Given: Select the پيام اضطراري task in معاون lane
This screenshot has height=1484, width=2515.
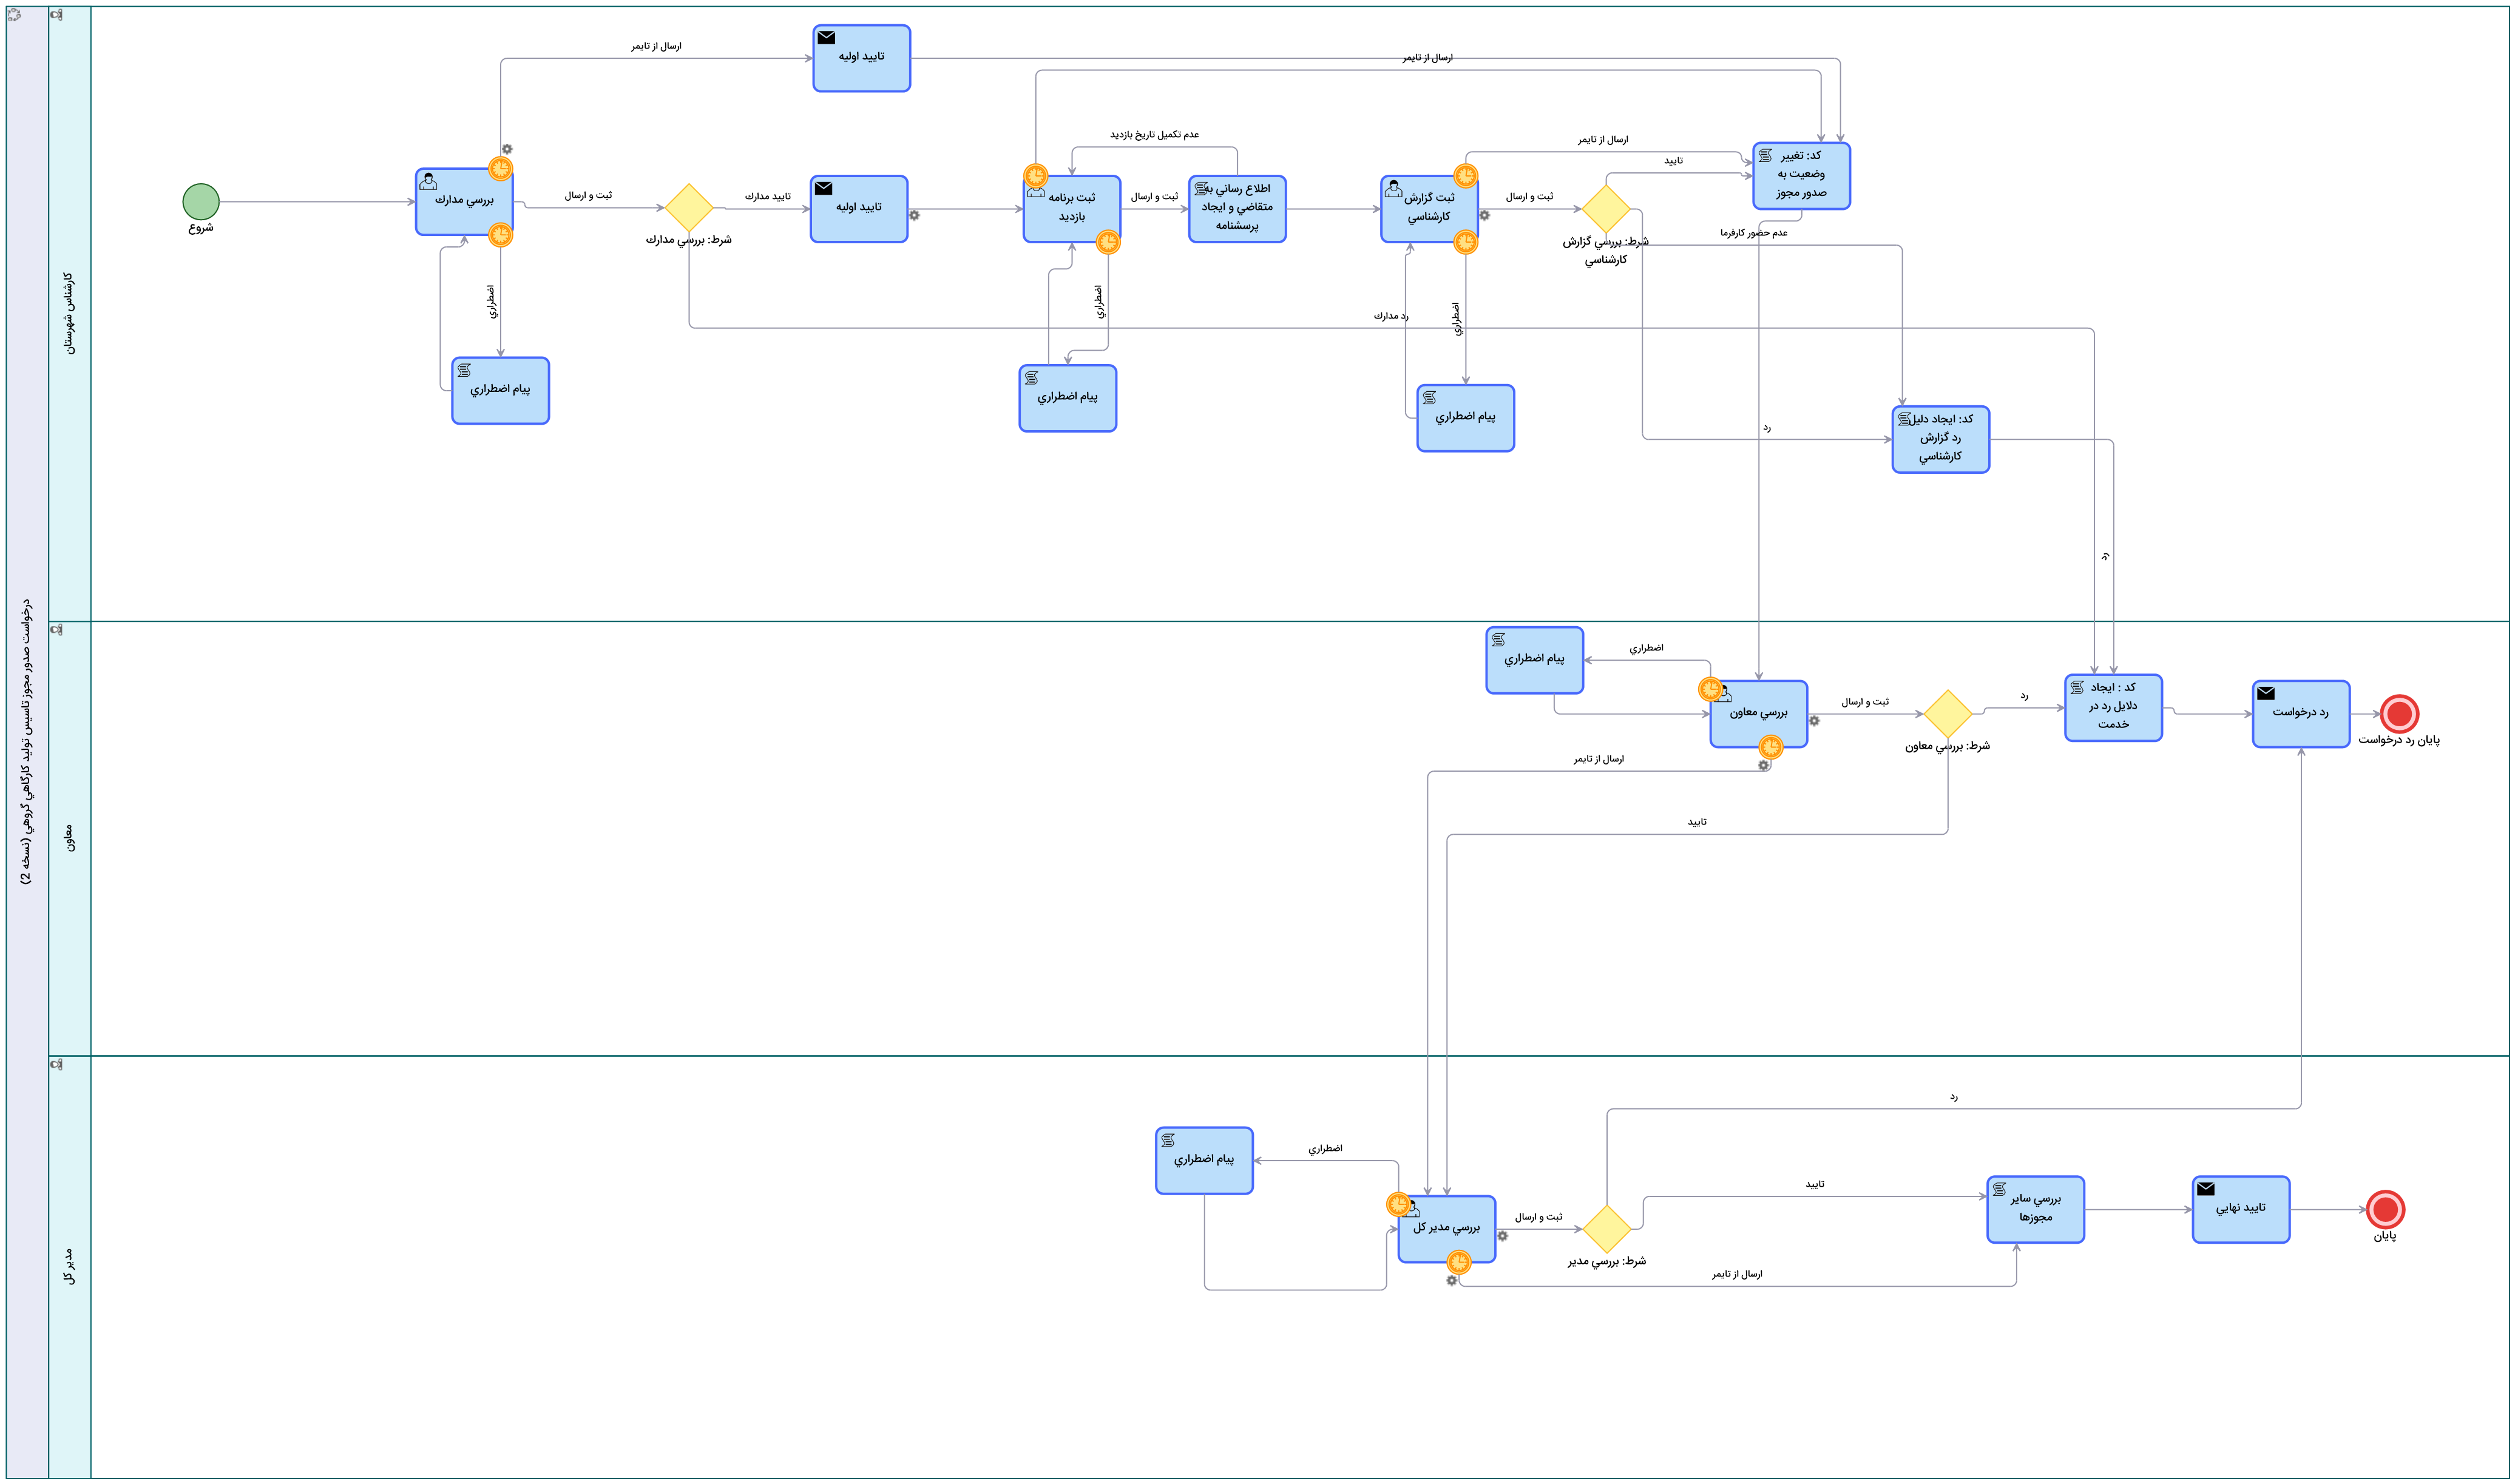Looking at the screenshot, I should (x=1535, y=660).
